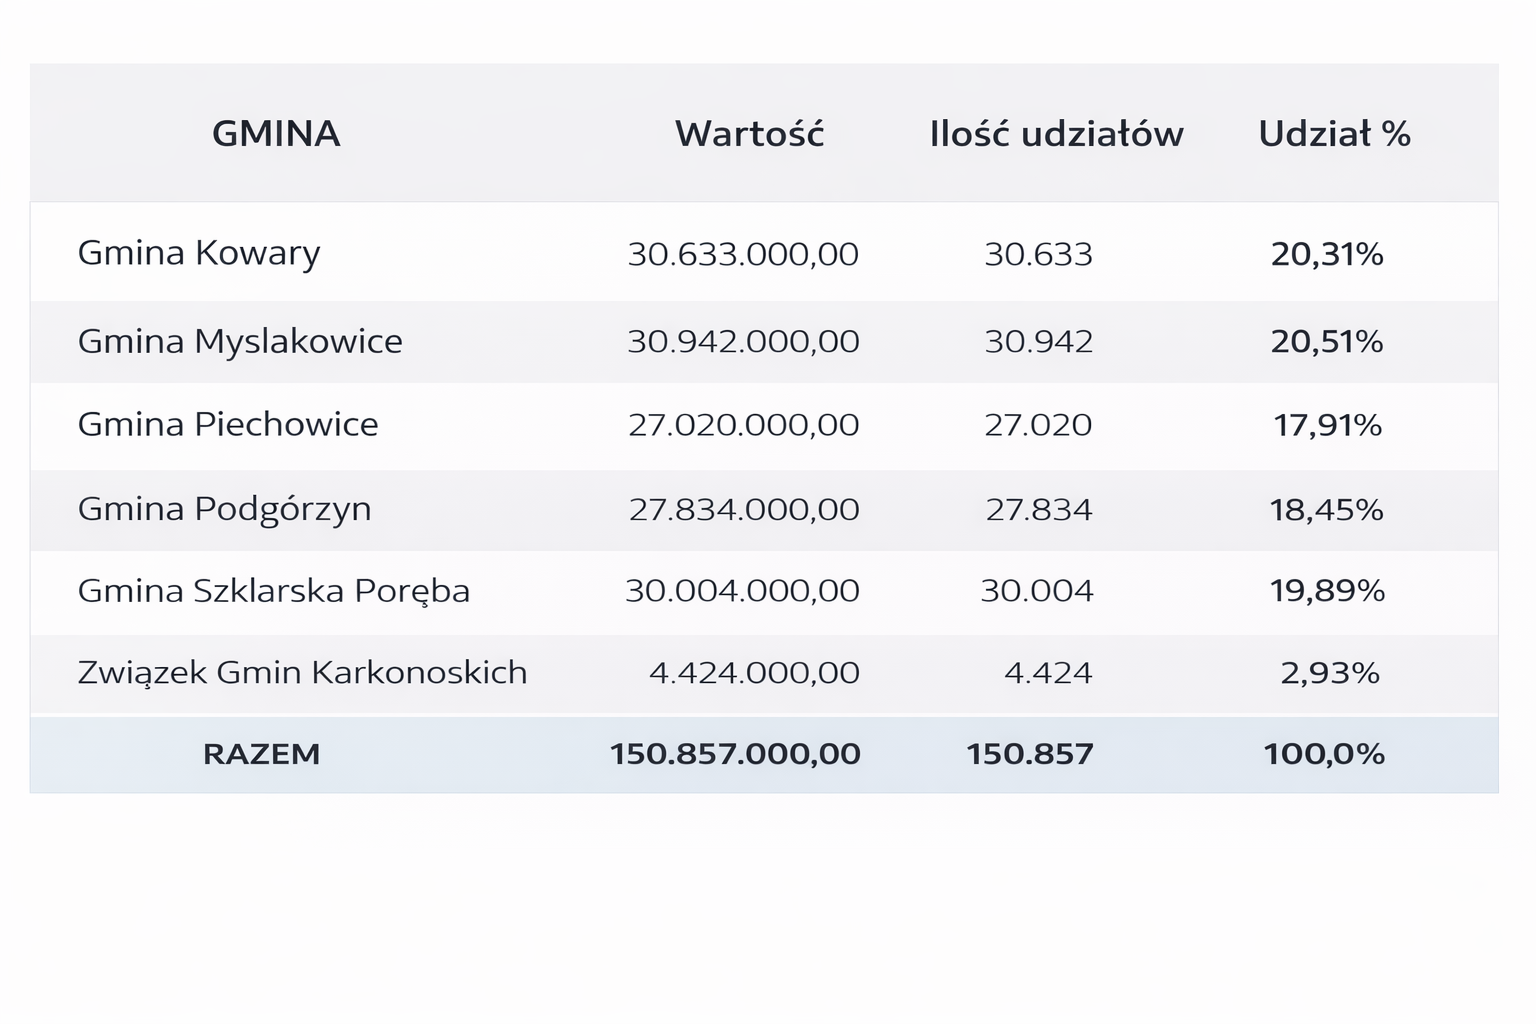1536x1024 pixels.
Task: Click the percentage 18,45%
Action: [1327, 510]
